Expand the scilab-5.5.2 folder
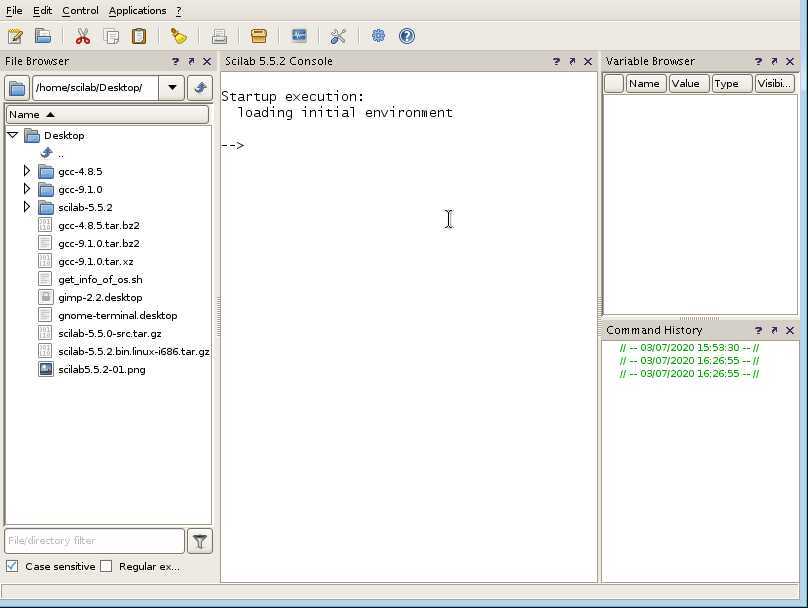This screenshot has width=808, height=608. (x=27, y=207)
